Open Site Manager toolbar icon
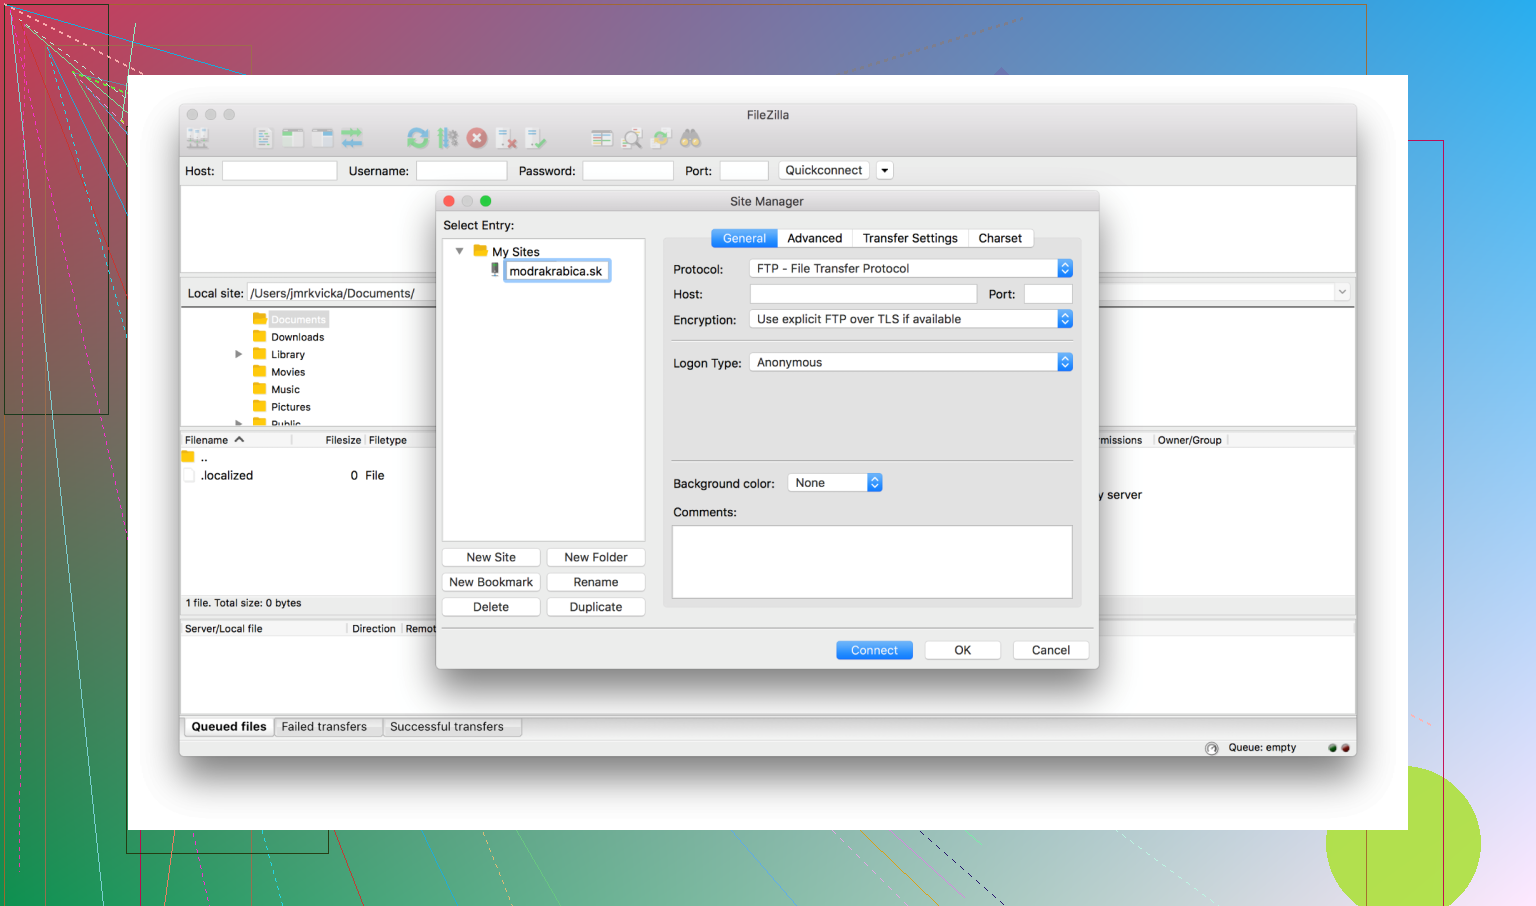1536x906 pixels. click(198, 139)
